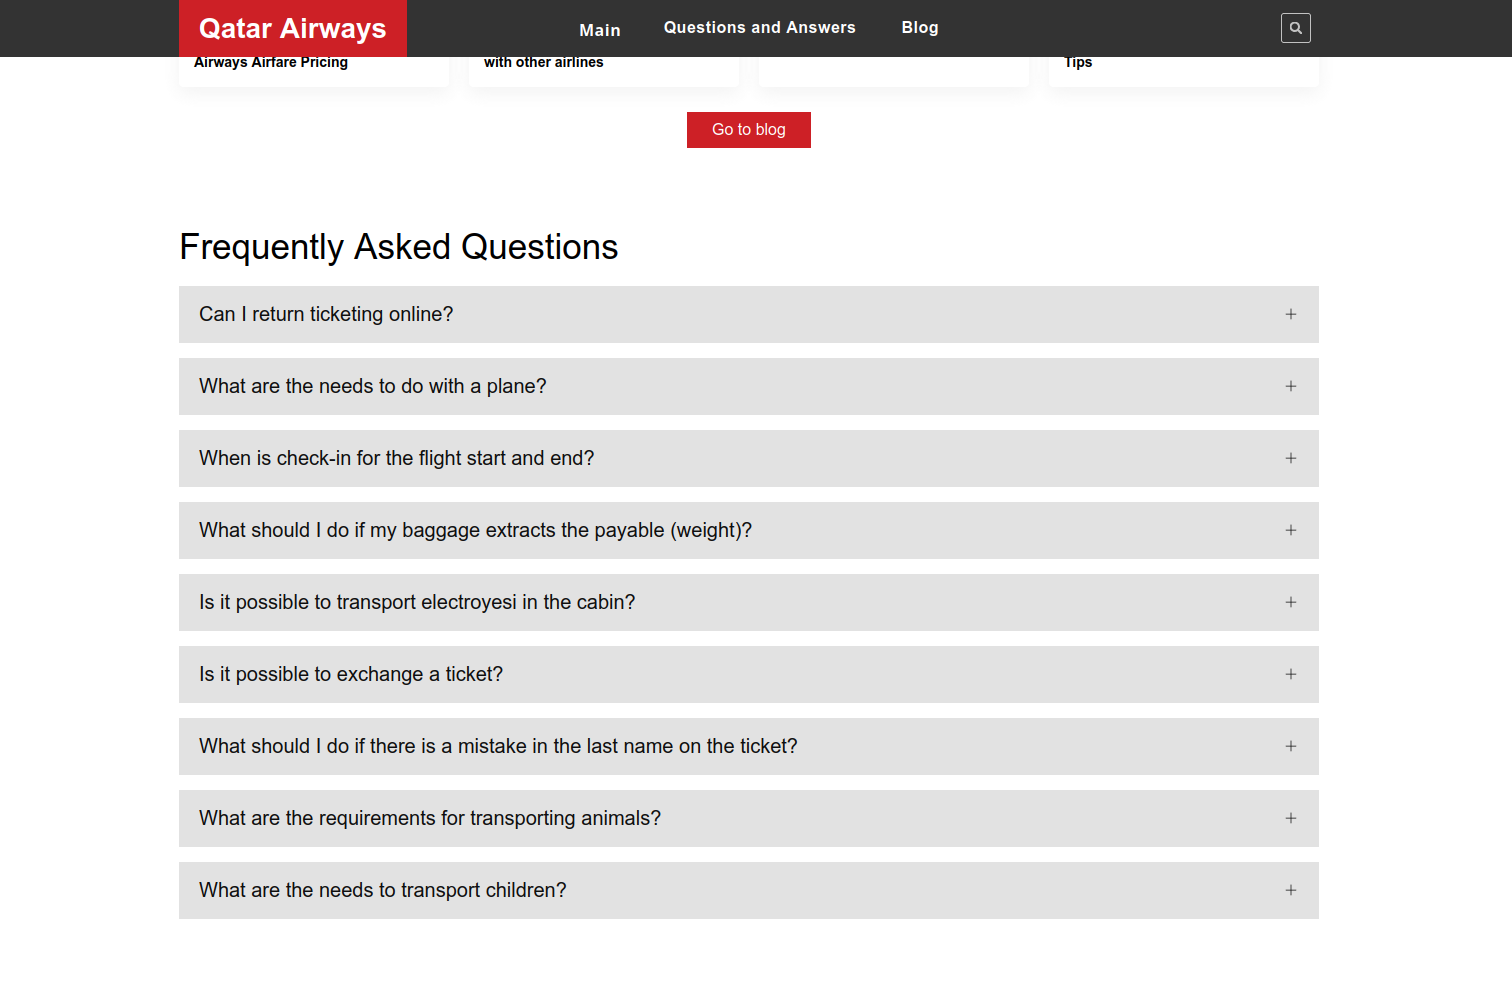1512x993 pixels.
Task: Click plus icon on transporting animals question
Action: coord(1290,818)
